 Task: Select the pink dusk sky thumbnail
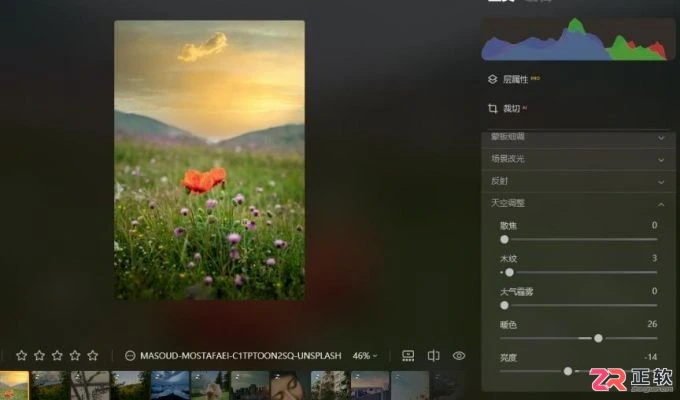[370, 385]
